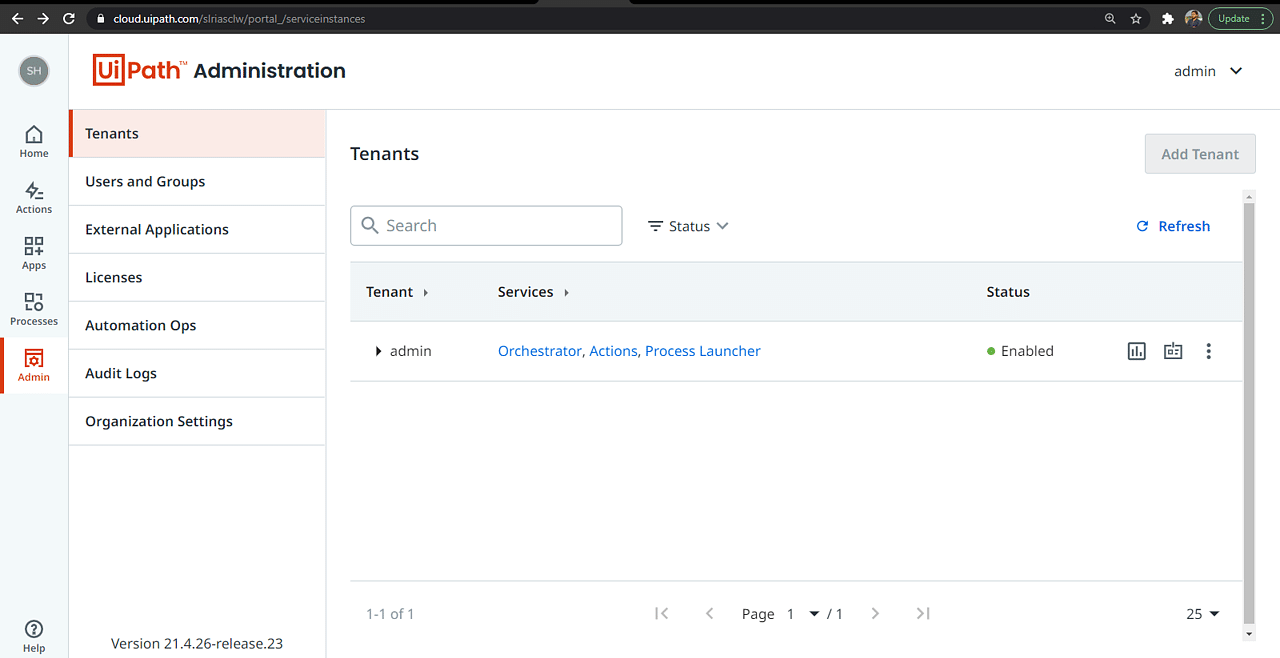Click in the tenant Search field
Viewport: 1280px width, 658px height.
click(486, 226)
